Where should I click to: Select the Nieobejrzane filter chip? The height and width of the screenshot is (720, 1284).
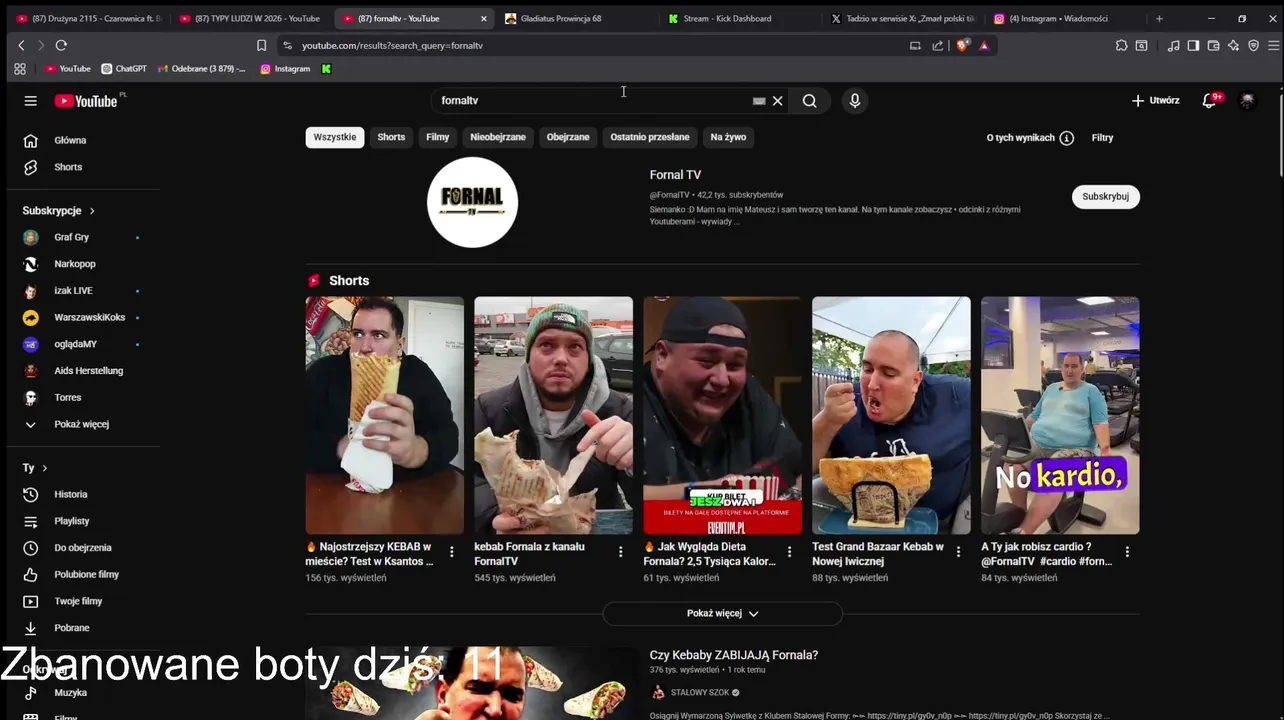coord(498,137)
